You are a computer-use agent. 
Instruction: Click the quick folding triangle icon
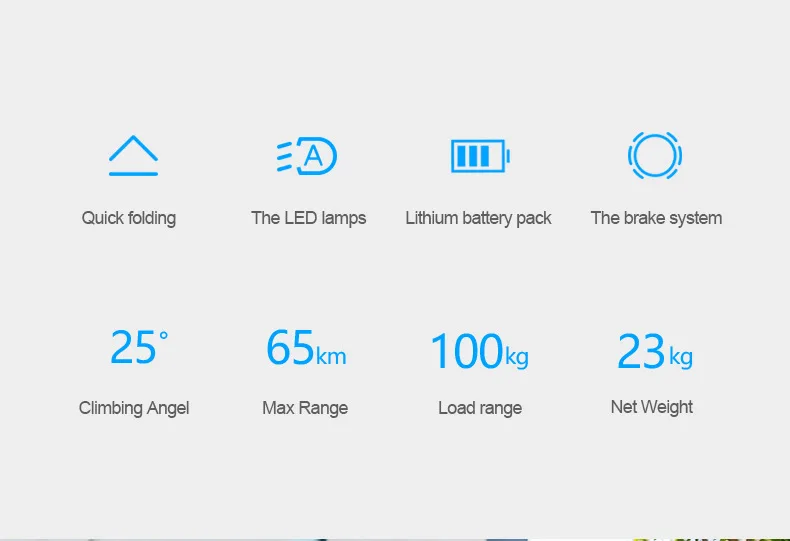point(133,156)
